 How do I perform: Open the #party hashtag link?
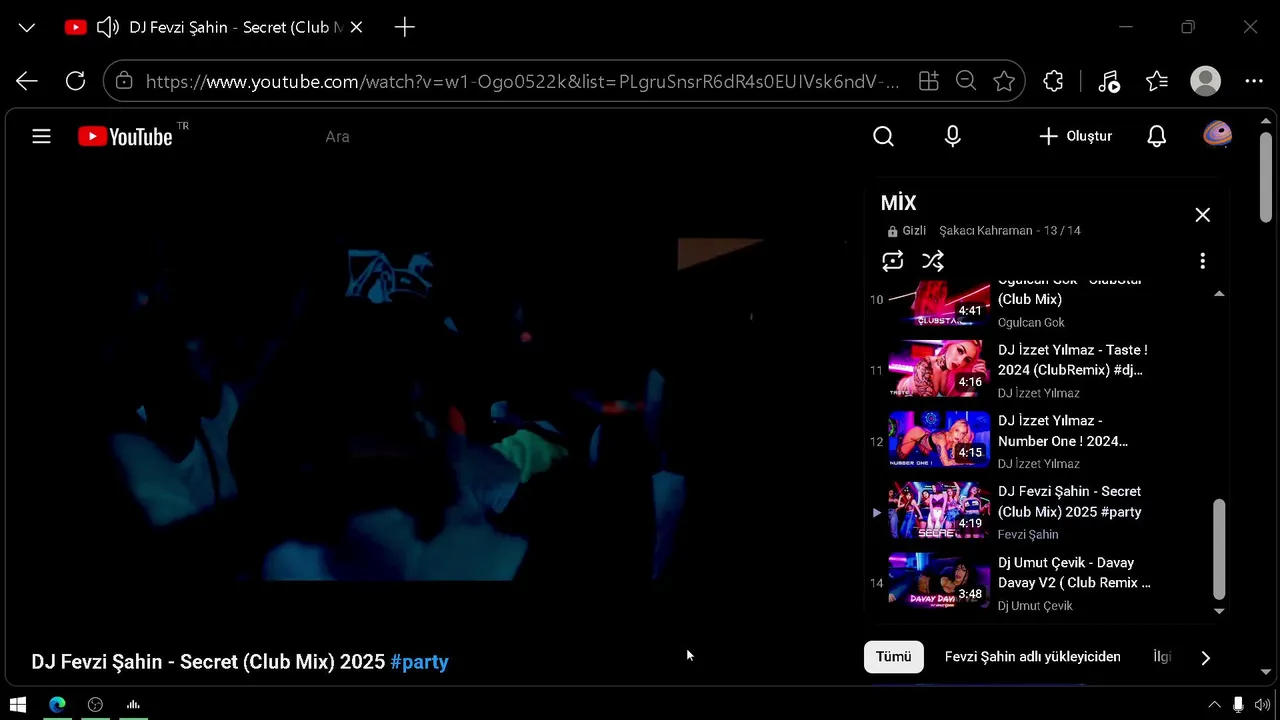(419, 662)
